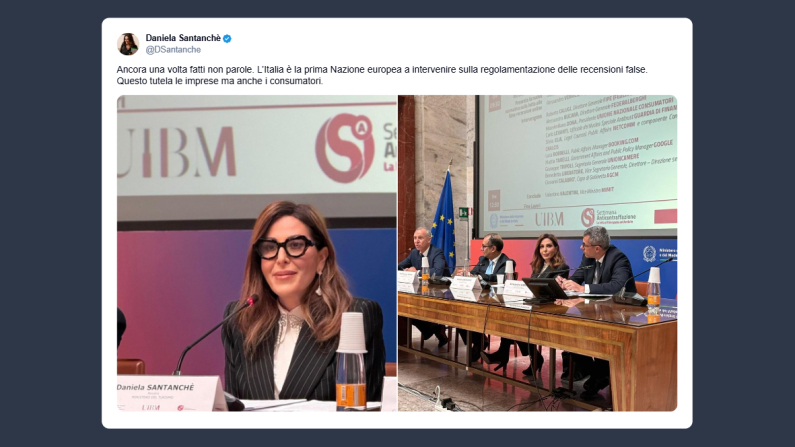This screenshot has width=795, height=447.
Task: Click the green emergency exit sign
Action: (x=464, y=213)
